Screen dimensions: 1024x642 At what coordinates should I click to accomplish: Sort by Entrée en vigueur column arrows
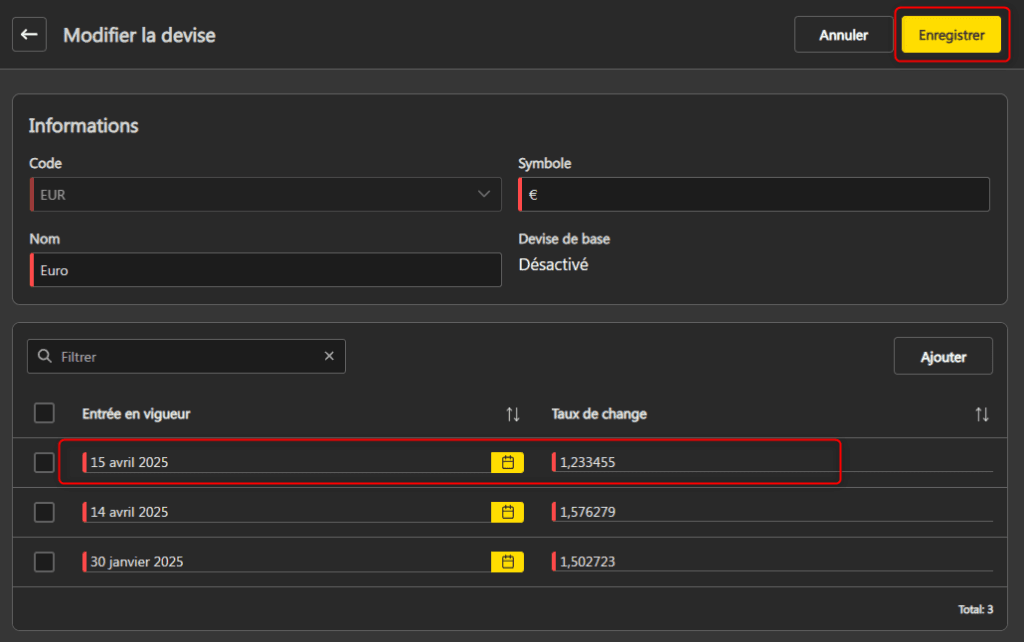513,414
